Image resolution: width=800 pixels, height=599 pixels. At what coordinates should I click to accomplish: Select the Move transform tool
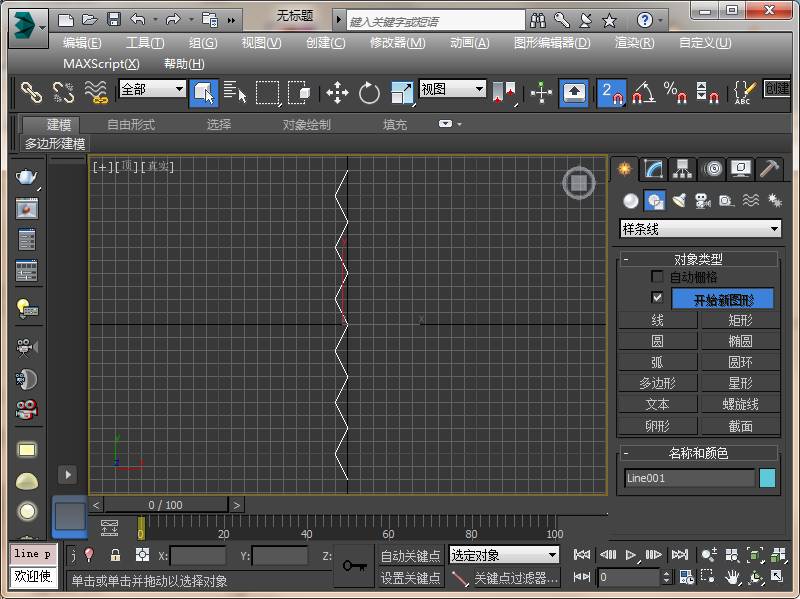(x=337, y=93)
